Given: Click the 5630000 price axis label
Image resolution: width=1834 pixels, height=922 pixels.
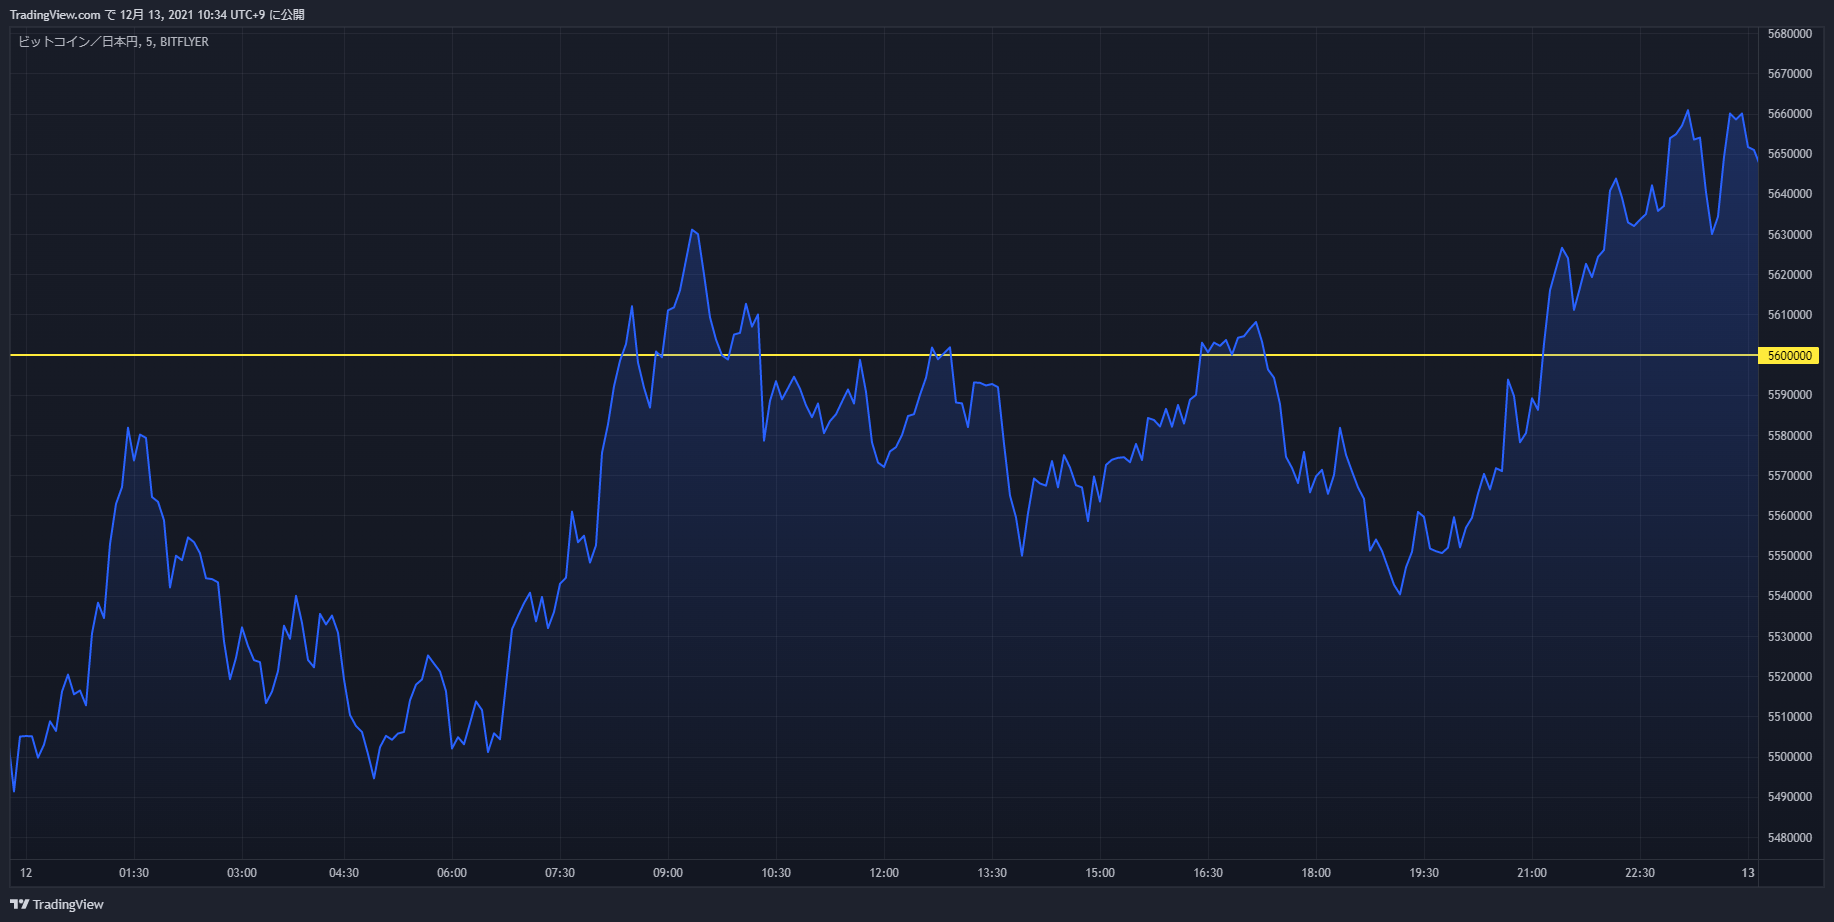Looking at the screenshot, I should (1789, 235).
